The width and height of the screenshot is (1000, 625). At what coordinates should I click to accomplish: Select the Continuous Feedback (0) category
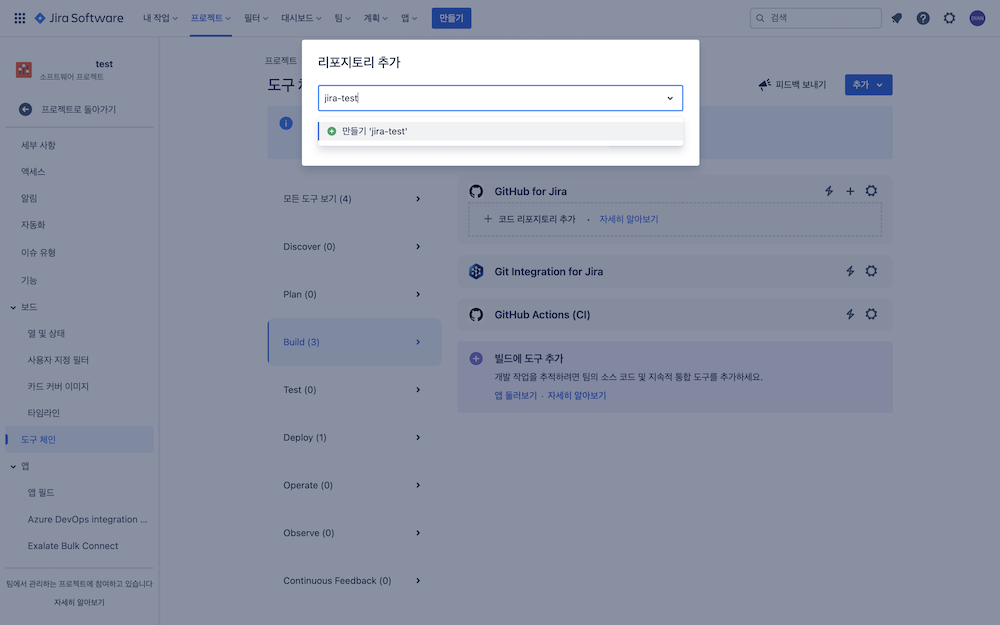354,581
